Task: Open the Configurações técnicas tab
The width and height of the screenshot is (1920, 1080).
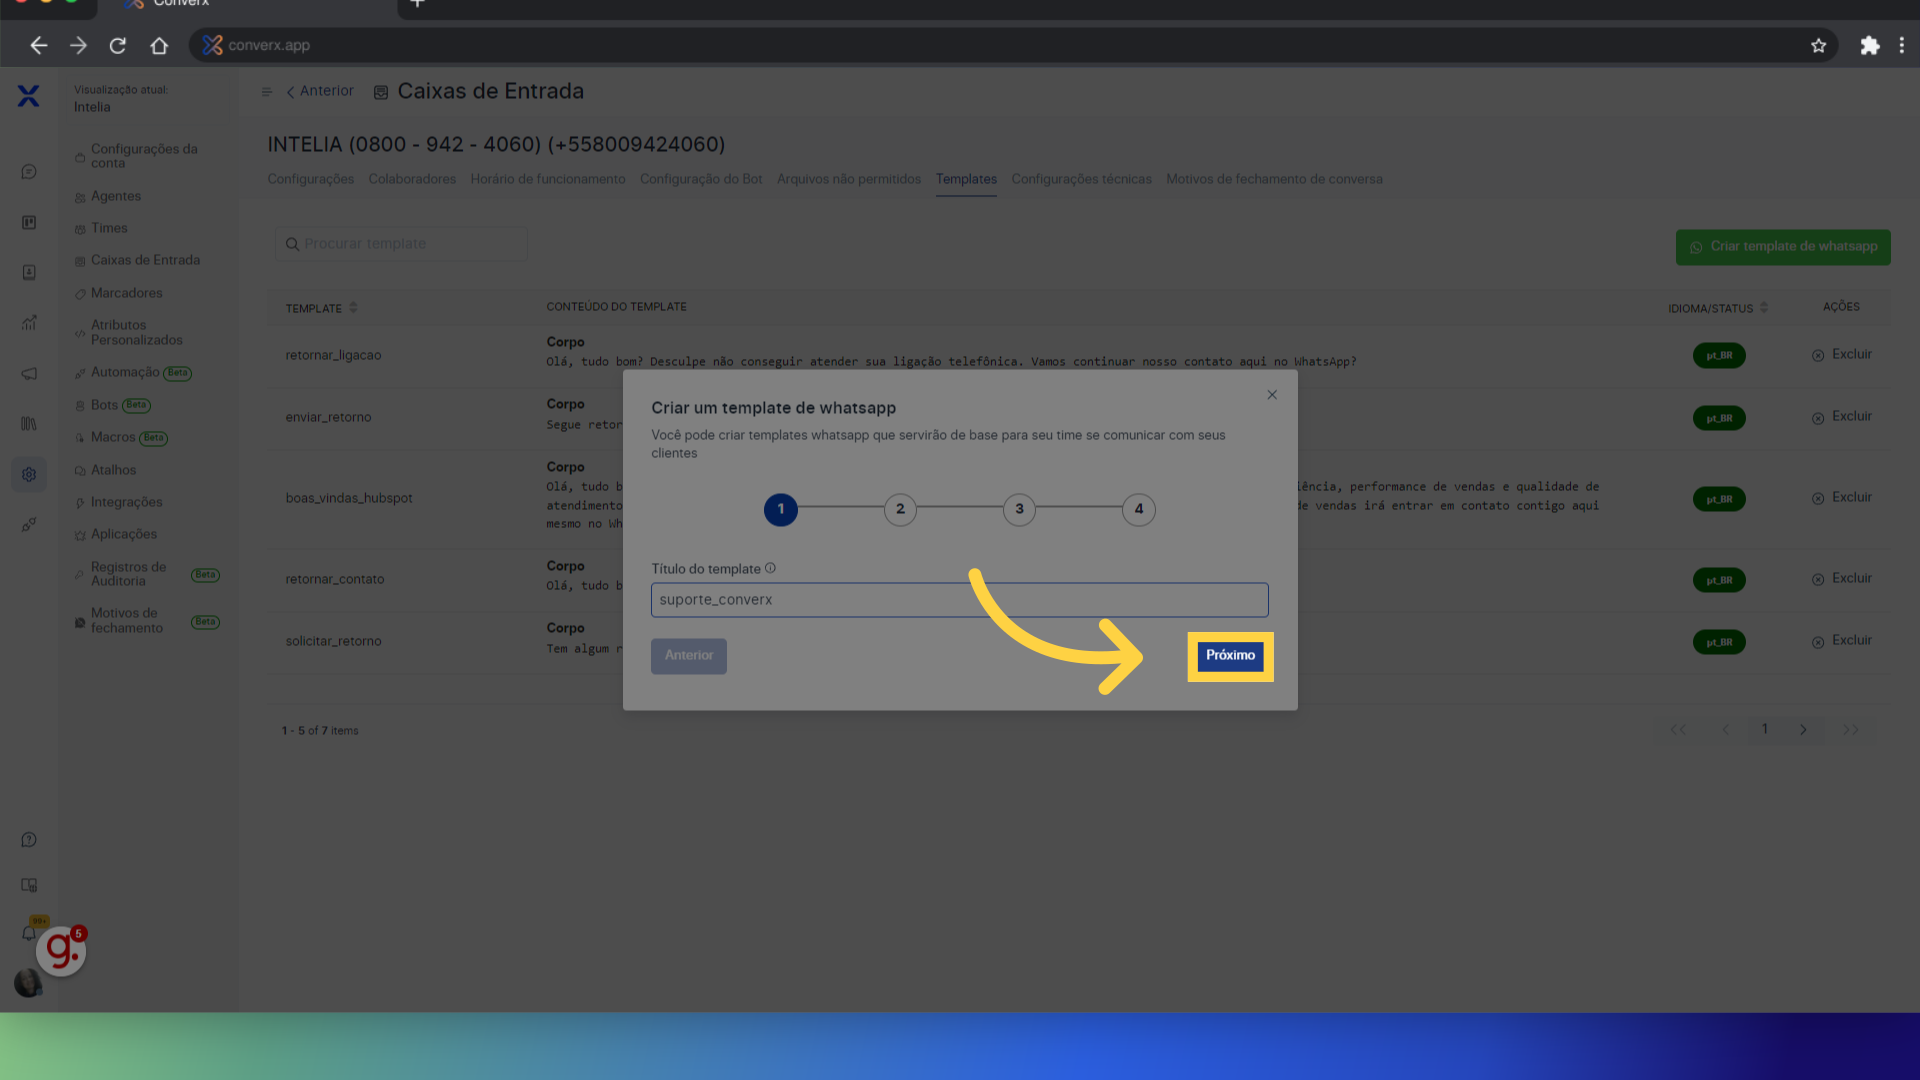Action: click(1081, 179)
